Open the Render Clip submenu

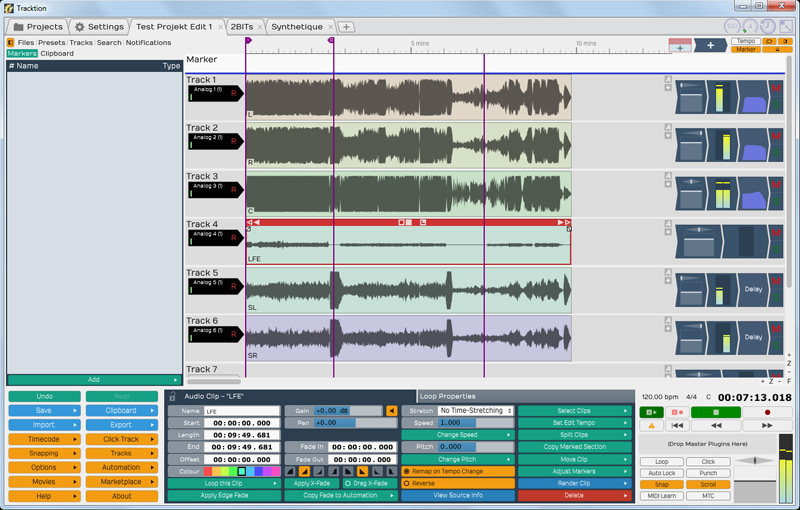573,483
